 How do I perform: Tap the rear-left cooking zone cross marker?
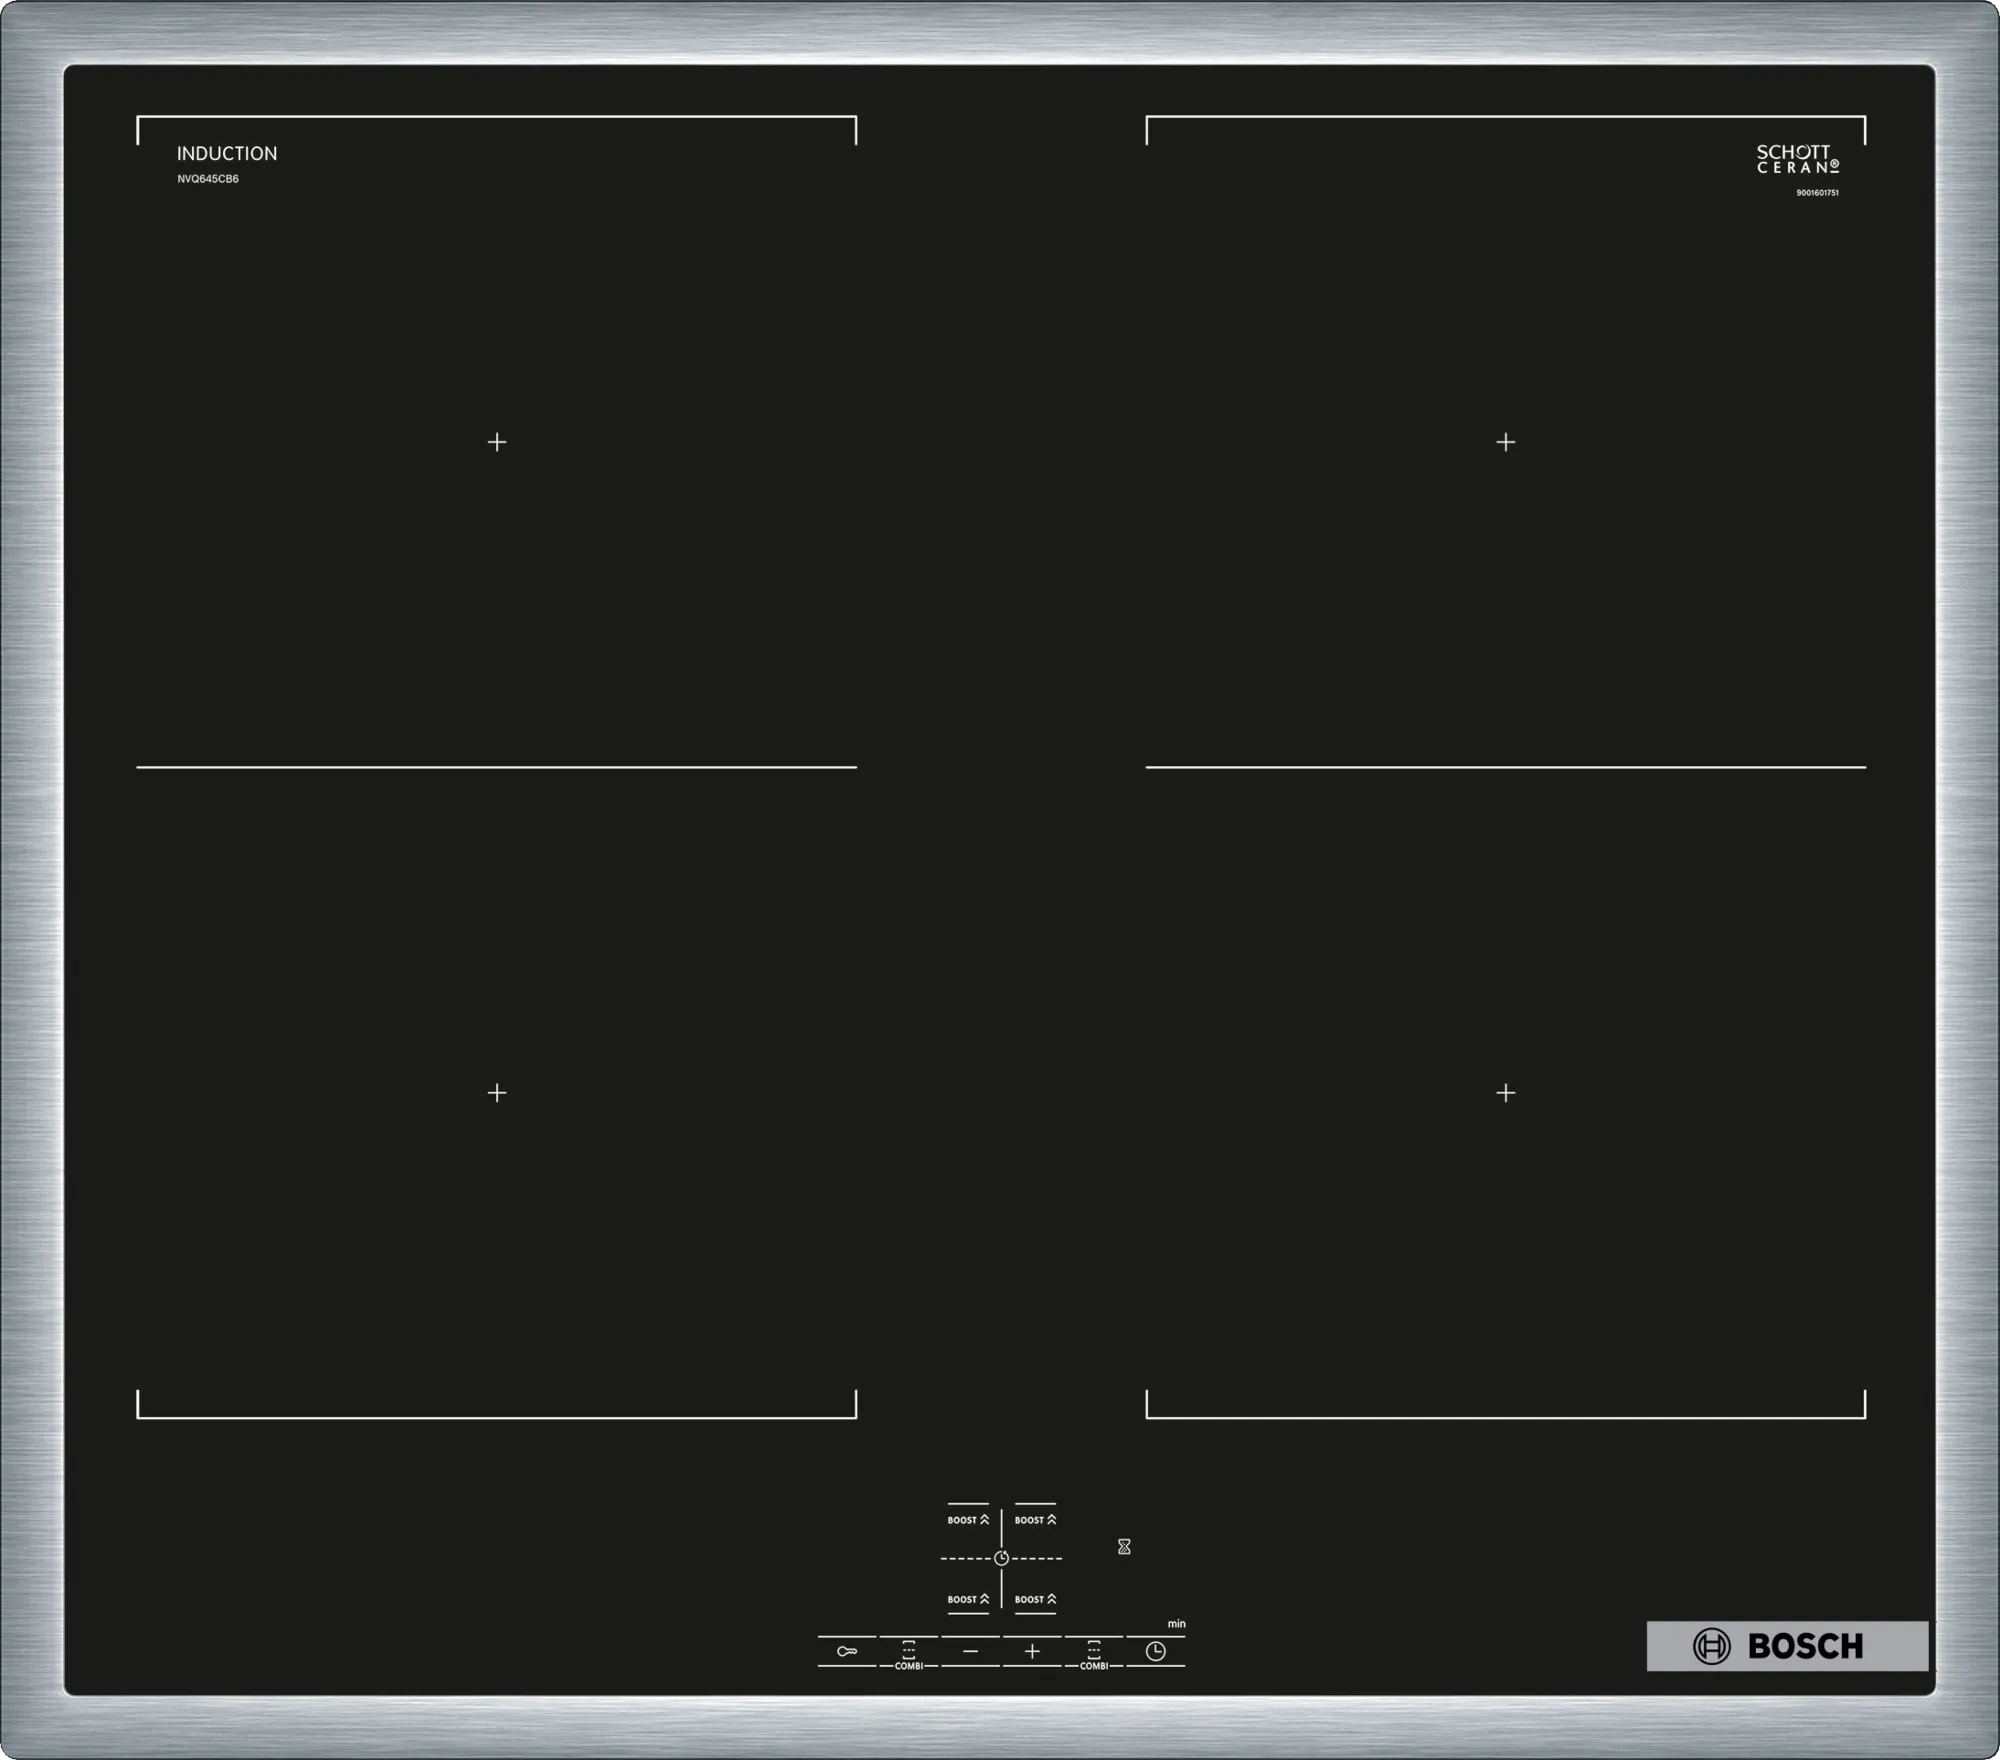(x=497, y=442)
